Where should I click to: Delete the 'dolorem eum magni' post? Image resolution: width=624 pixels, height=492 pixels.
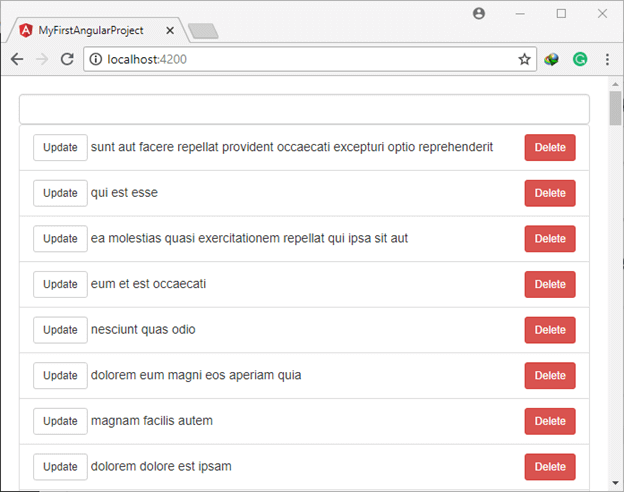(x=550, y=375)
